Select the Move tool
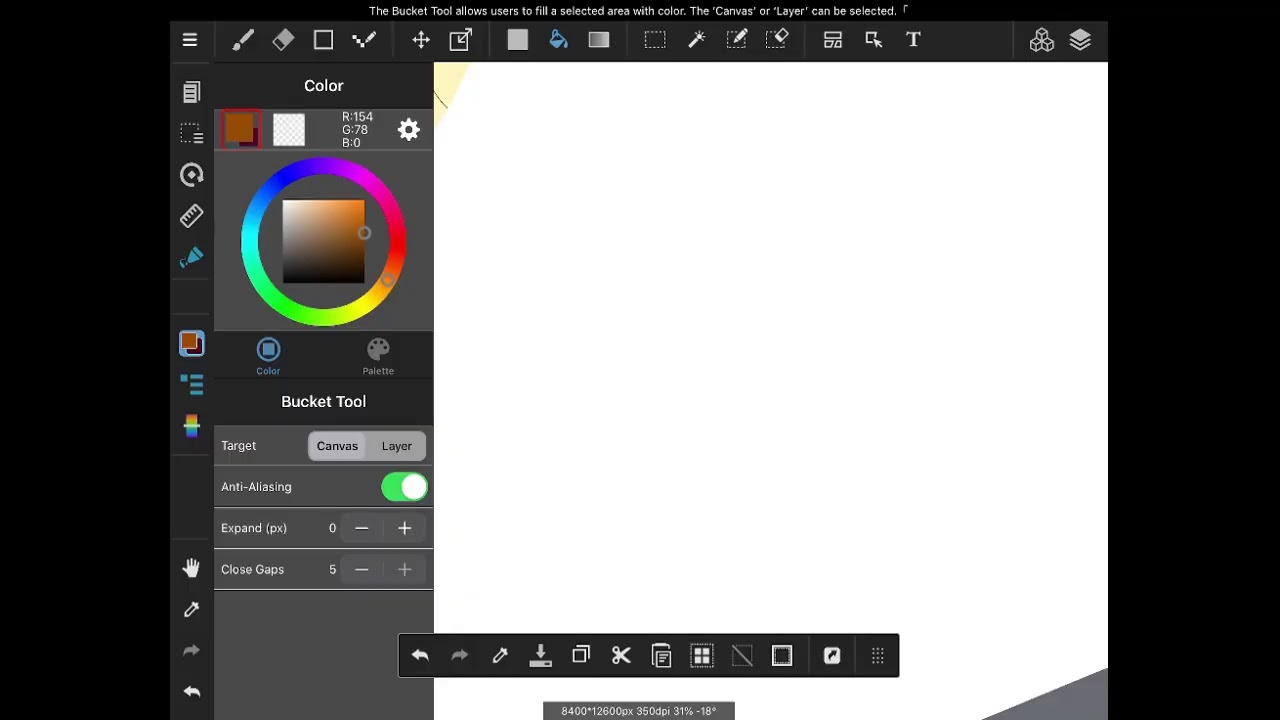The image size is (1280, 720). point(421,40)
